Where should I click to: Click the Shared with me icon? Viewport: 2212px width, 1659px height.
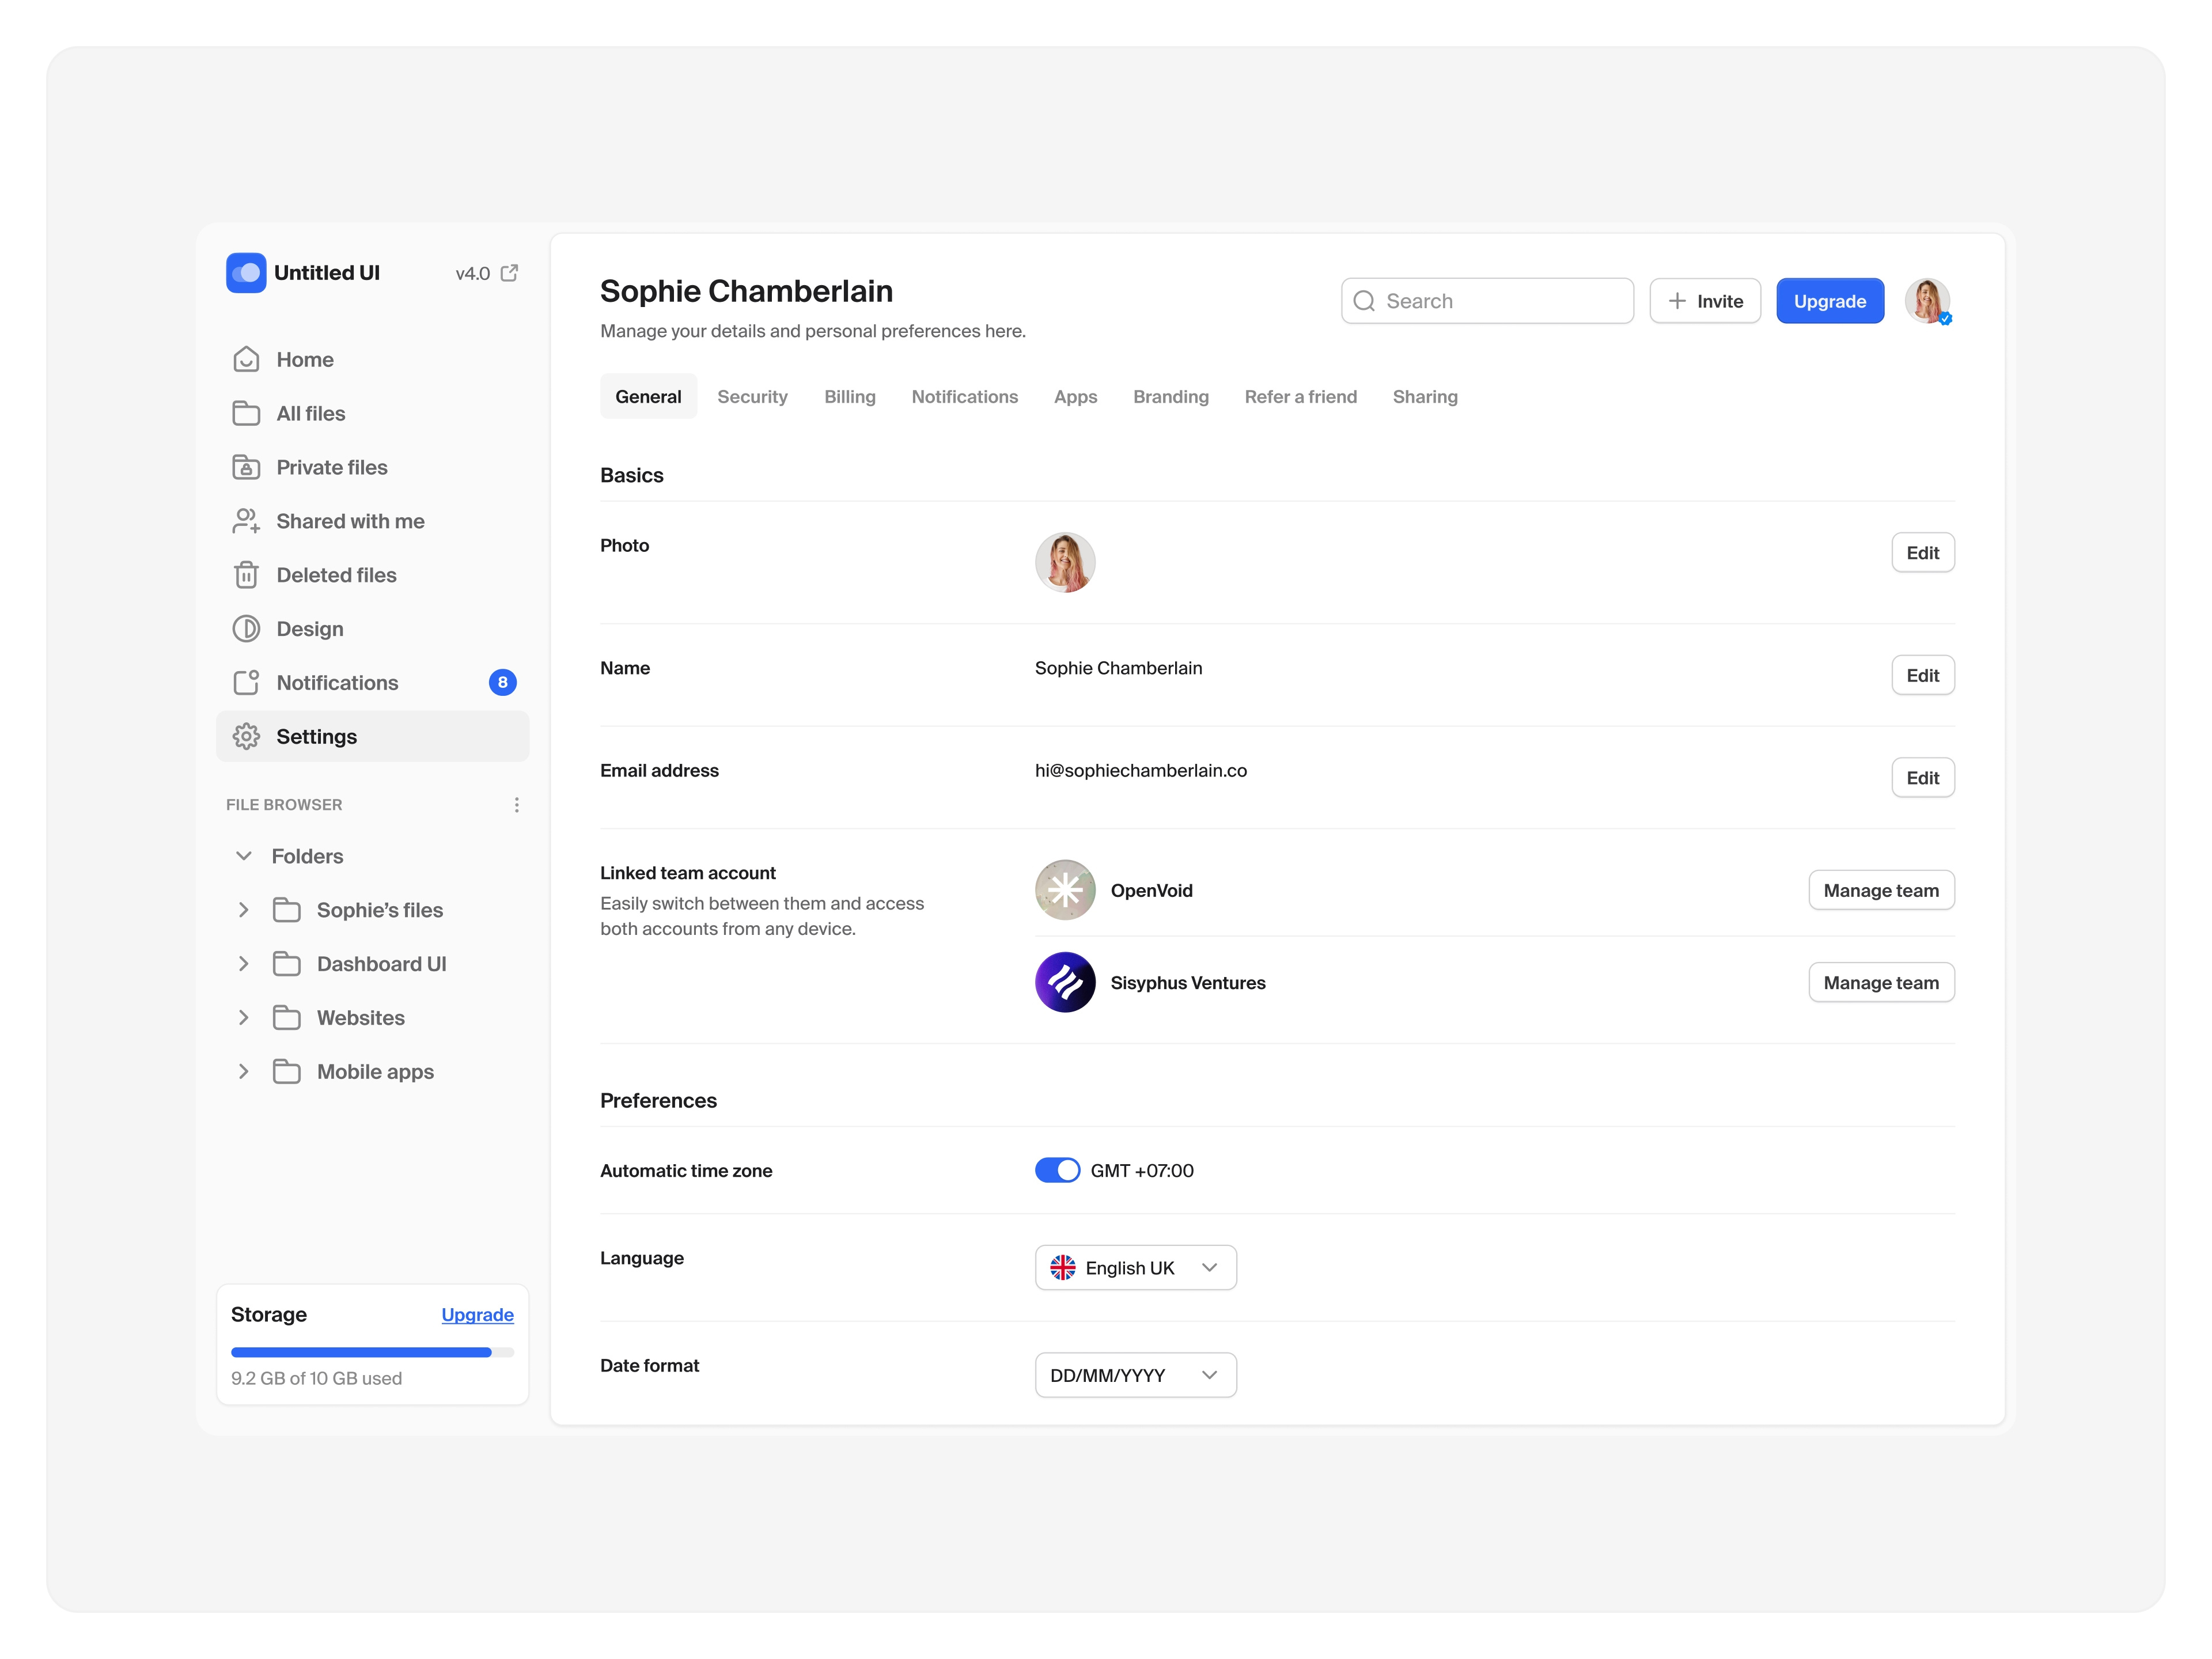[246, 521]
